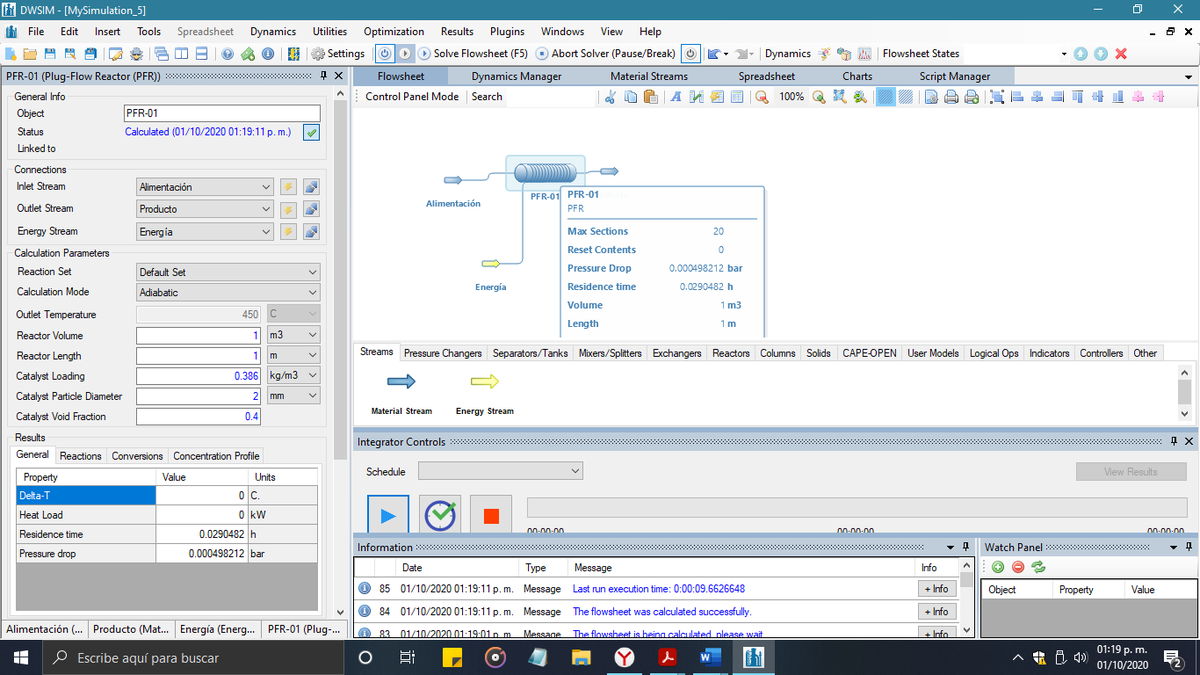This screenshot has height=675, width=1200.
Task: Pick the Energy Stream palette icon
Action: tap(485, 381)
